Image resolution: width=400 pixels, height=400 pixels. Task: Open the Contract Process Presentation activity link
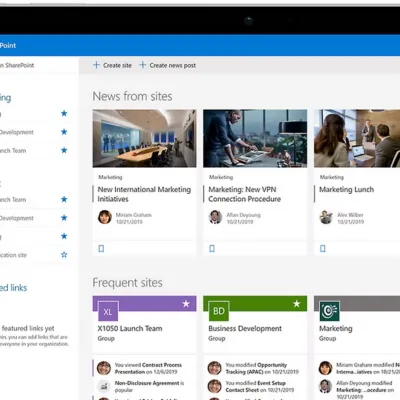148,368
